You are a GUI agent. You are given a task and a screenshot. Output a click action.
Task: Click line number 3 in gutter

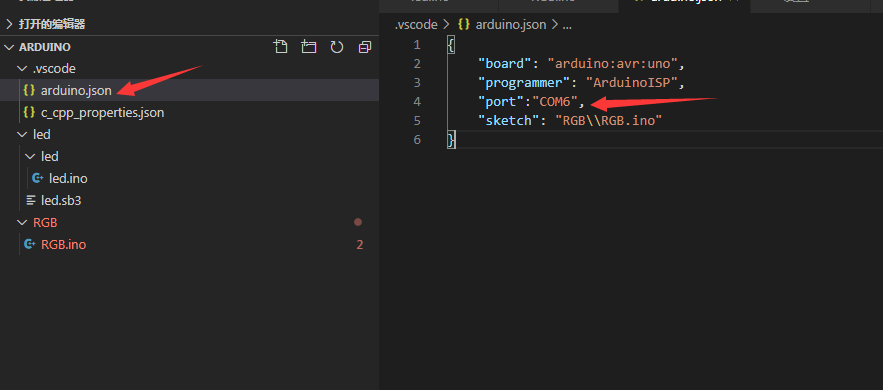click(417, 83)
